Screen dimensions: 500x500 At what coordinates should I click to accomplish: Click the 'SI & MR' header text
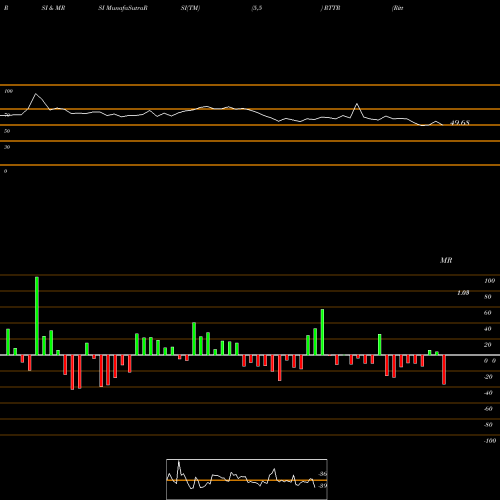point(53,8)
